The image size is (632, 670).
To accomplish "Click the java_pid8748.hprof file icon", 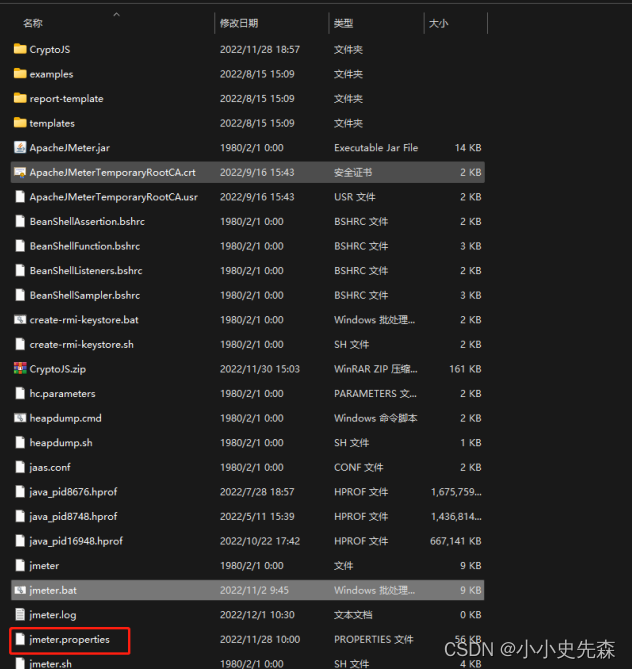I will pyautogui.click(x=20, y=516).
